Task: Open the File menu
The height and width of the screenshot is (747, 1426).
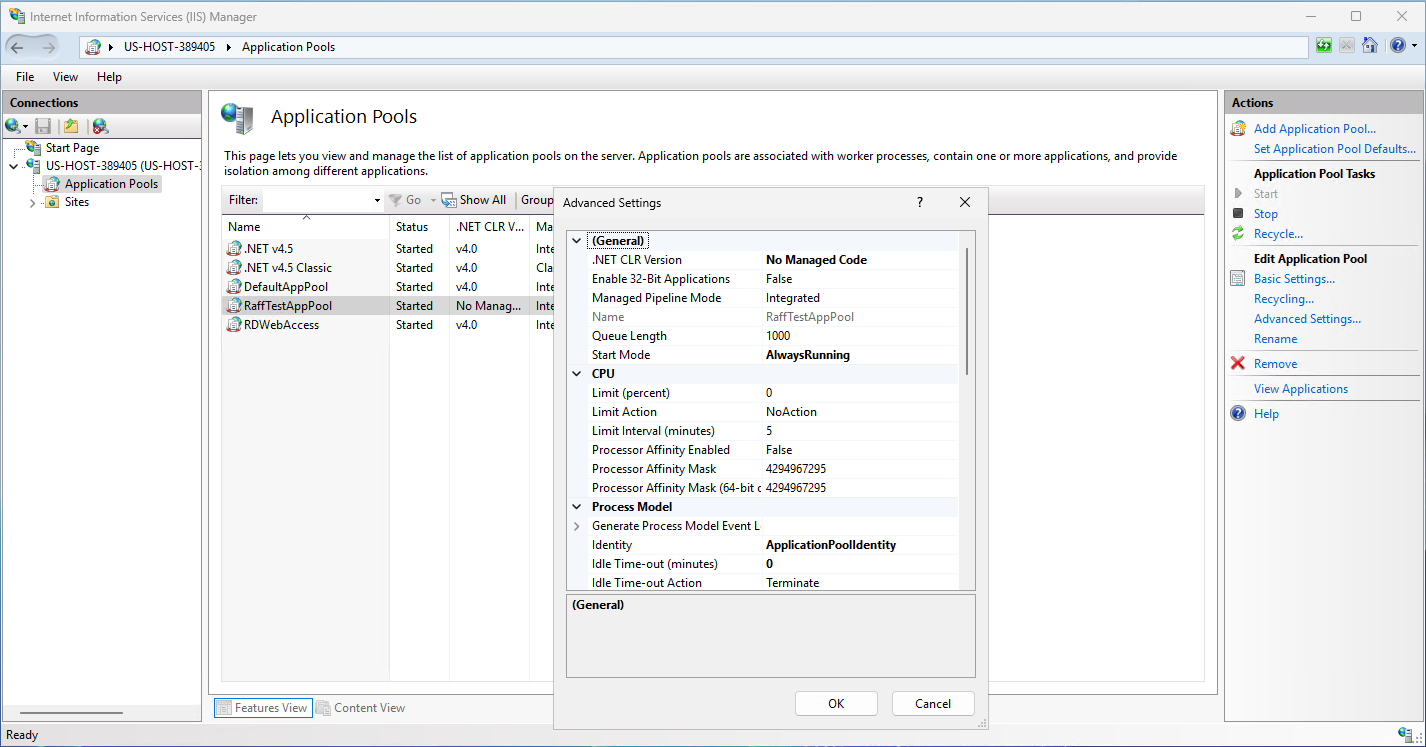Action: point(25,77)
